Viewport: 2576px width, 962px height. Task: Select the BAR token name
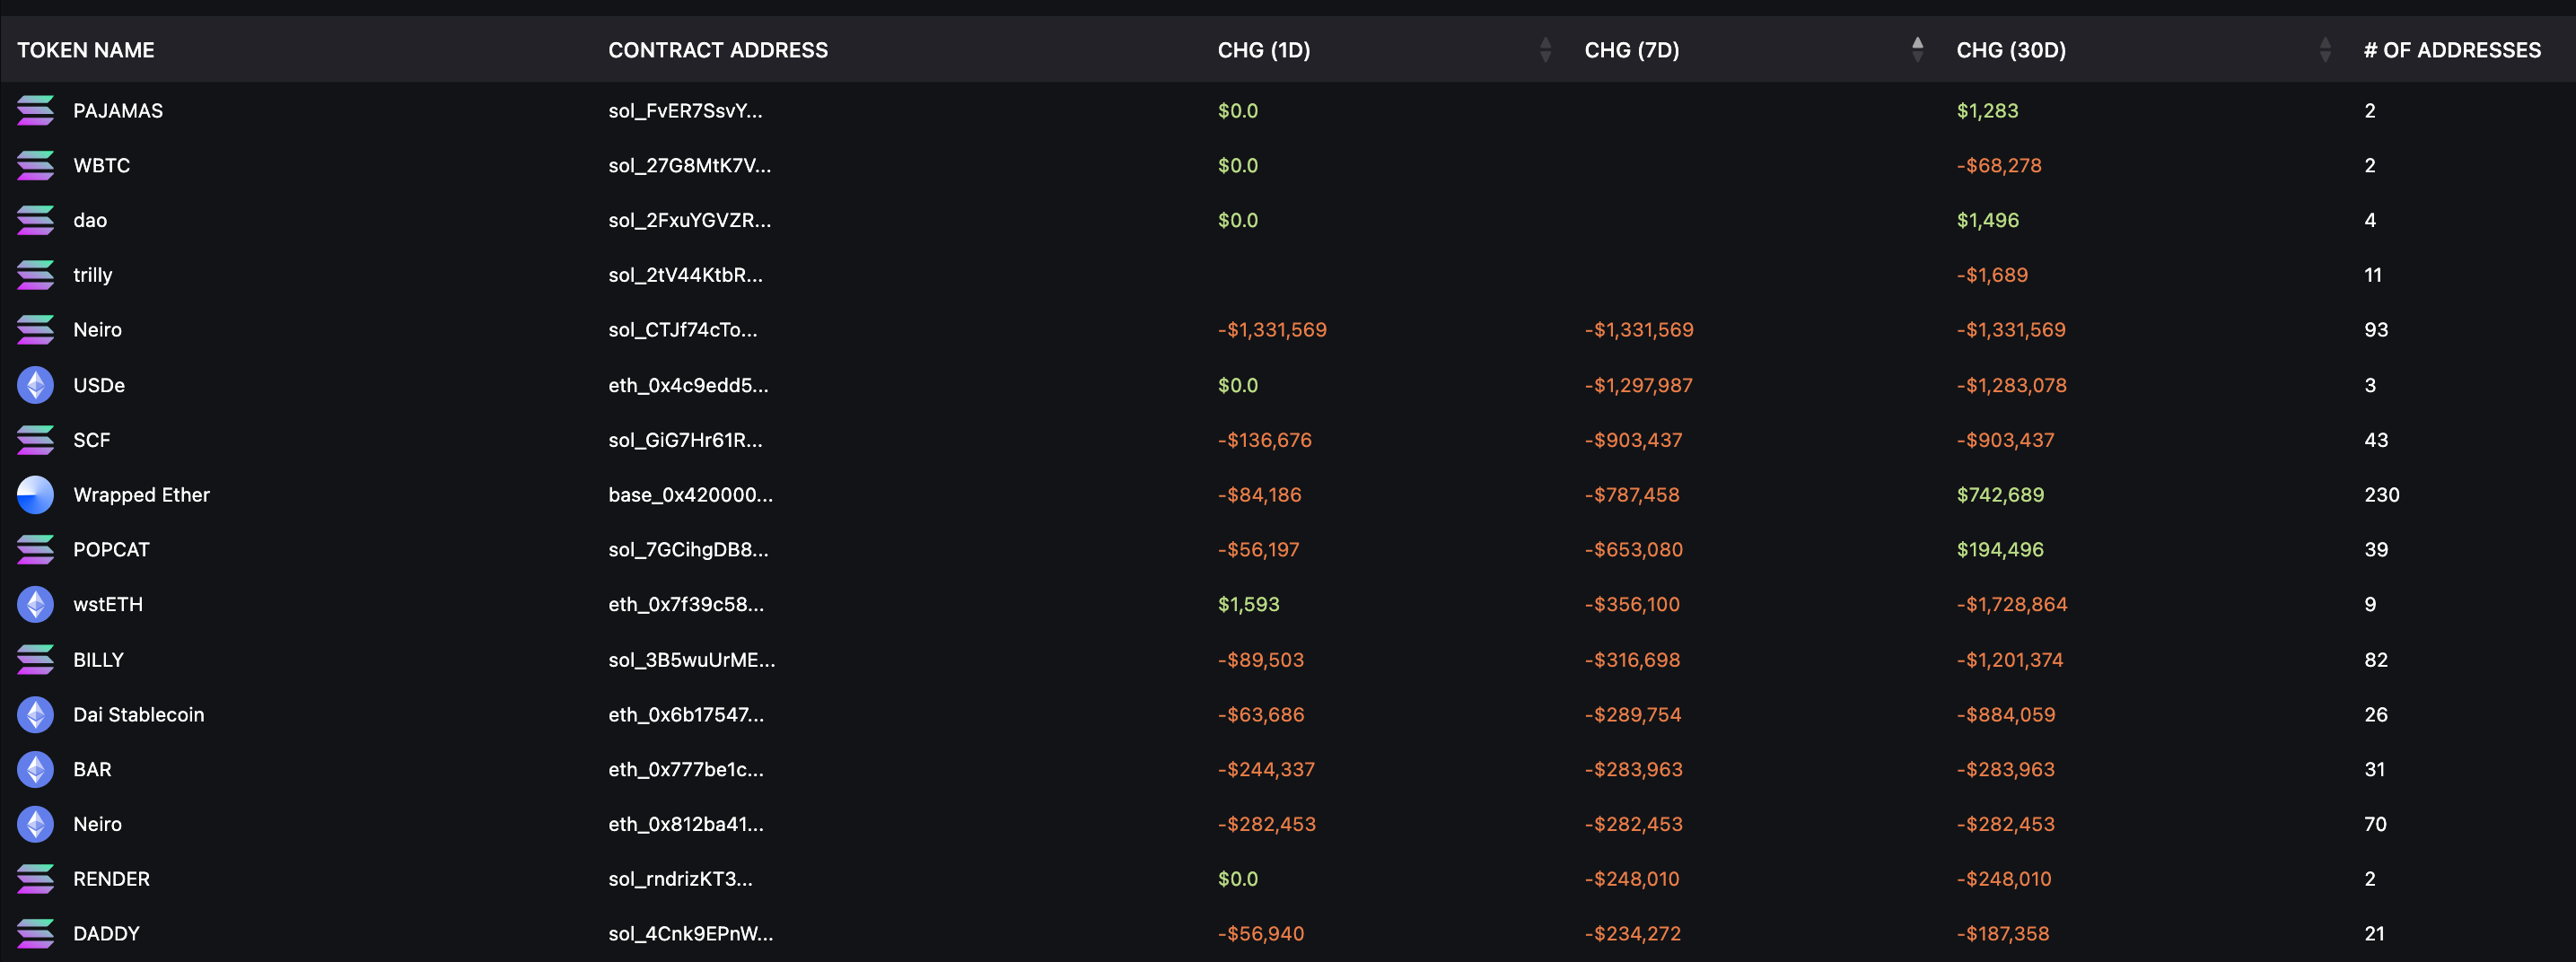click(x=92, y=770)
